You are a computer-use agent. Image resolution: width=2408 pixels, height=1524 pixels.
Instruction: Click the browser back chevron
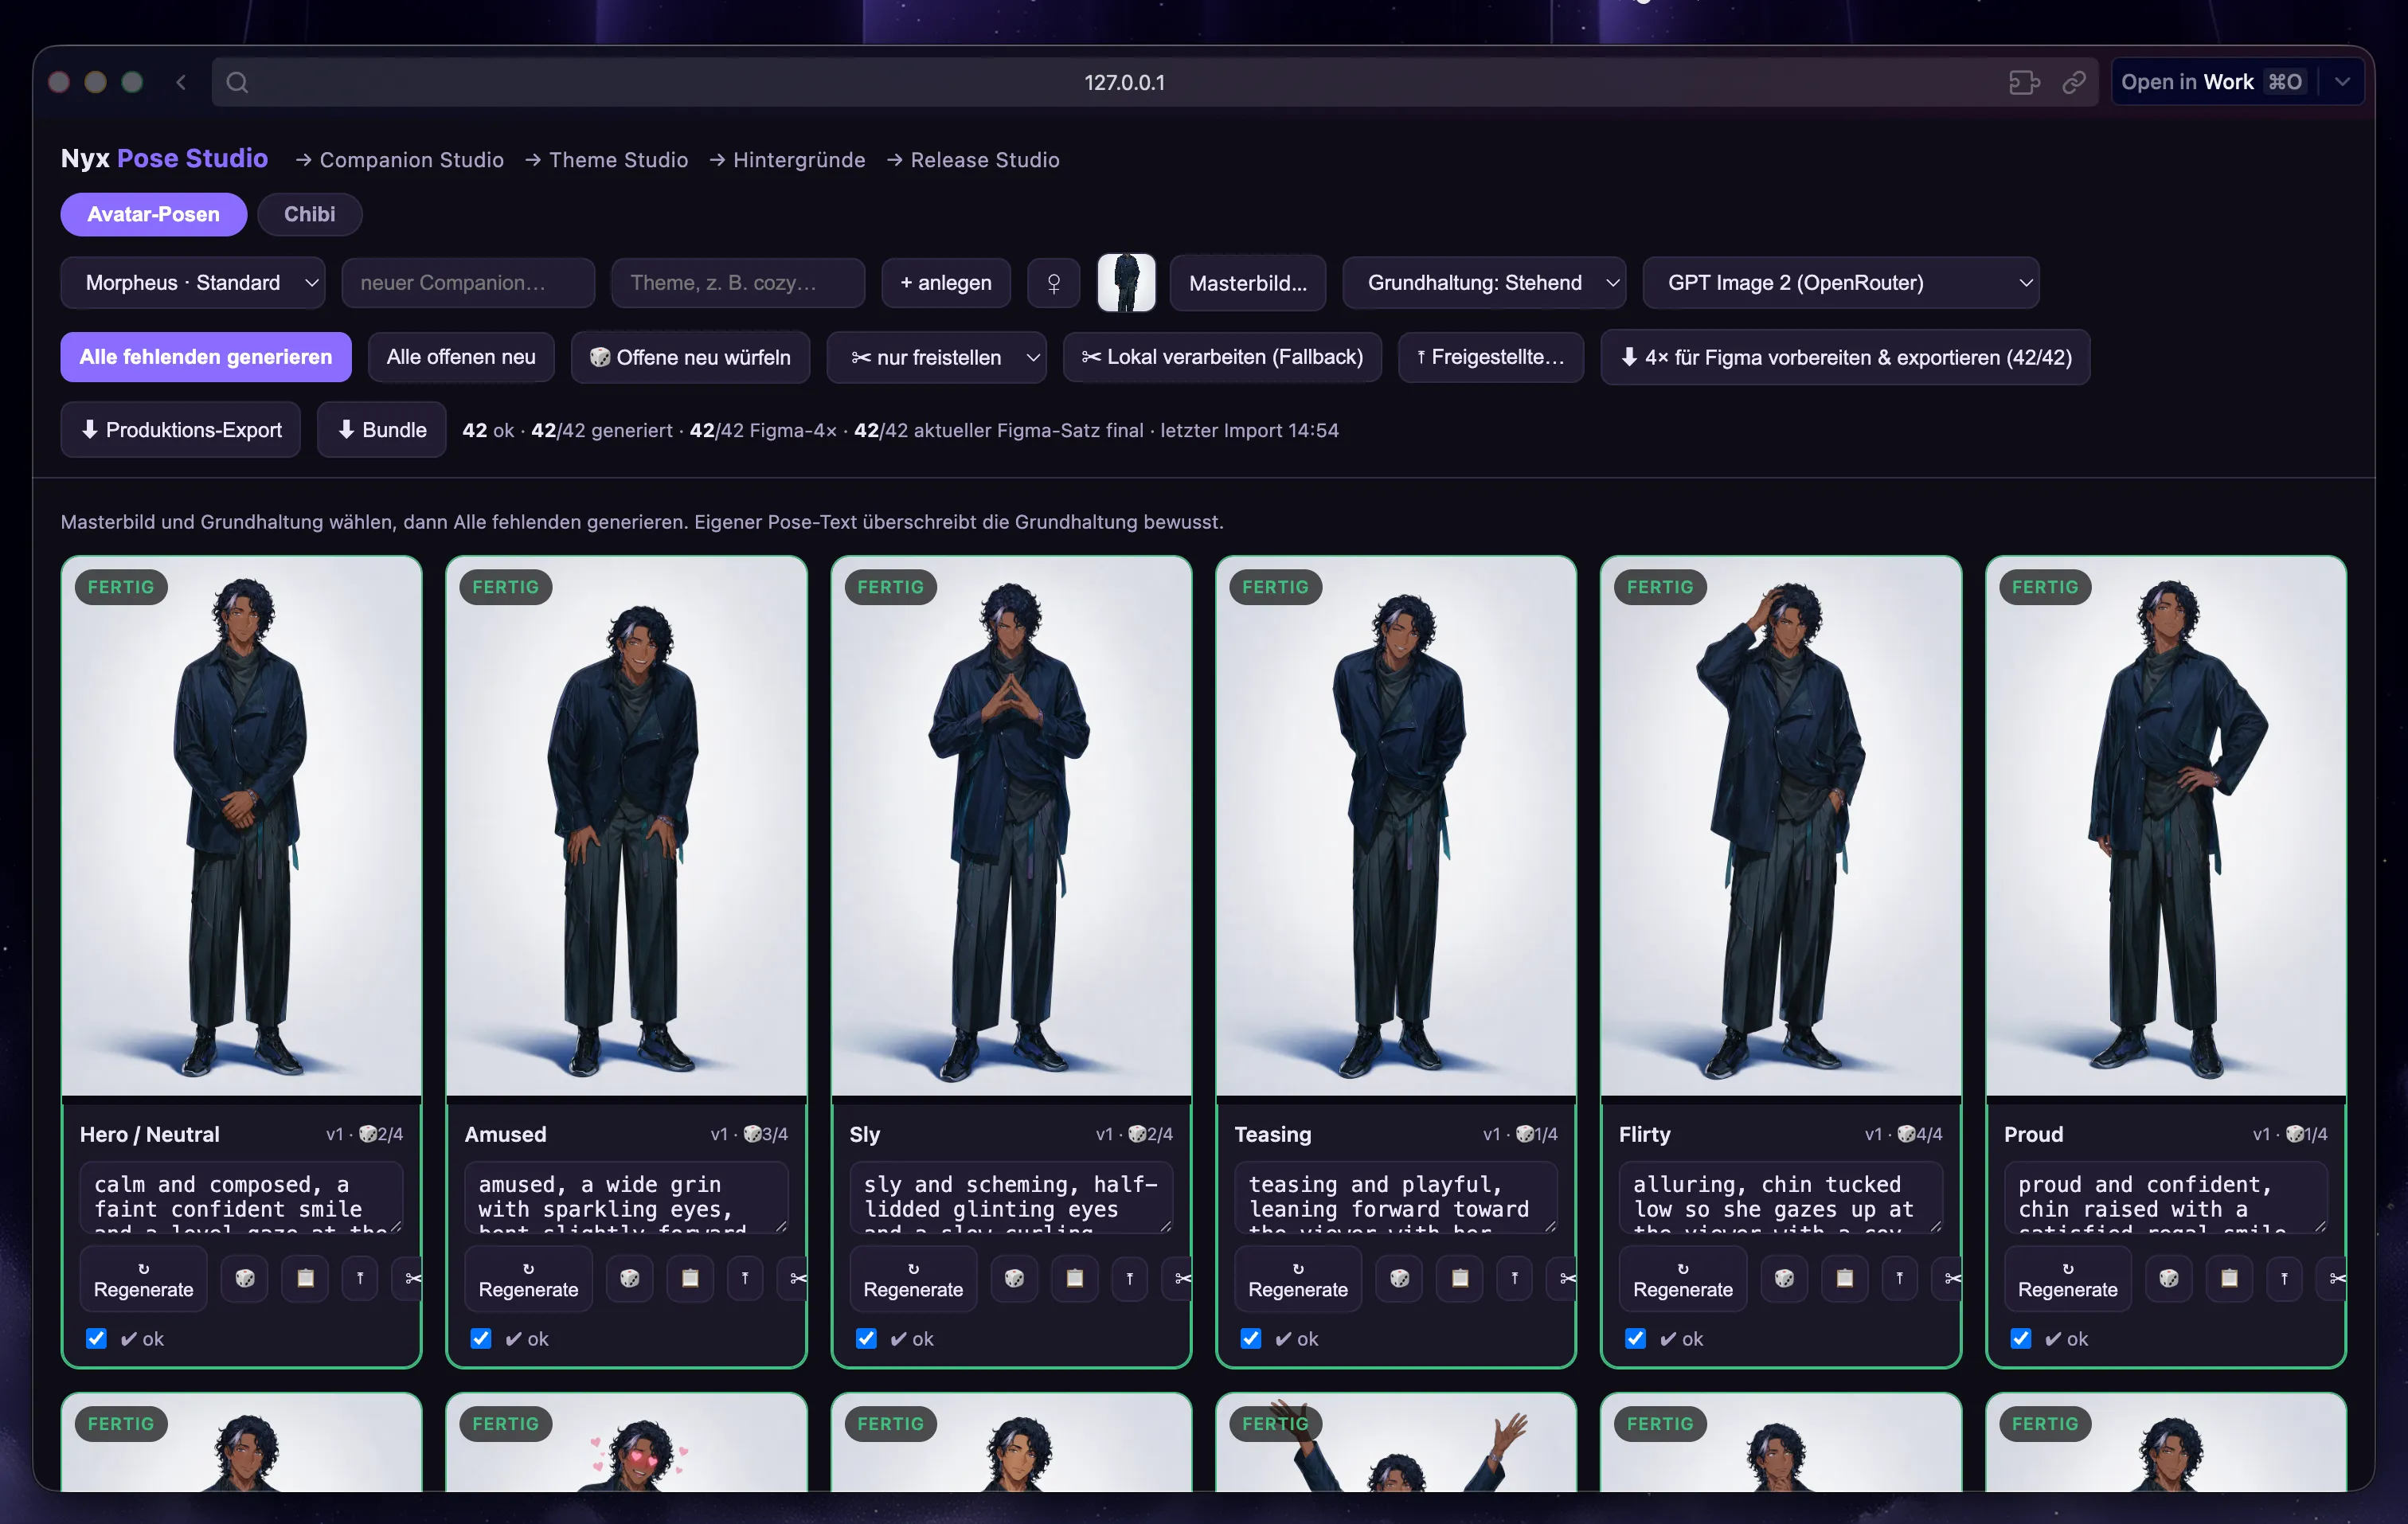181,82
